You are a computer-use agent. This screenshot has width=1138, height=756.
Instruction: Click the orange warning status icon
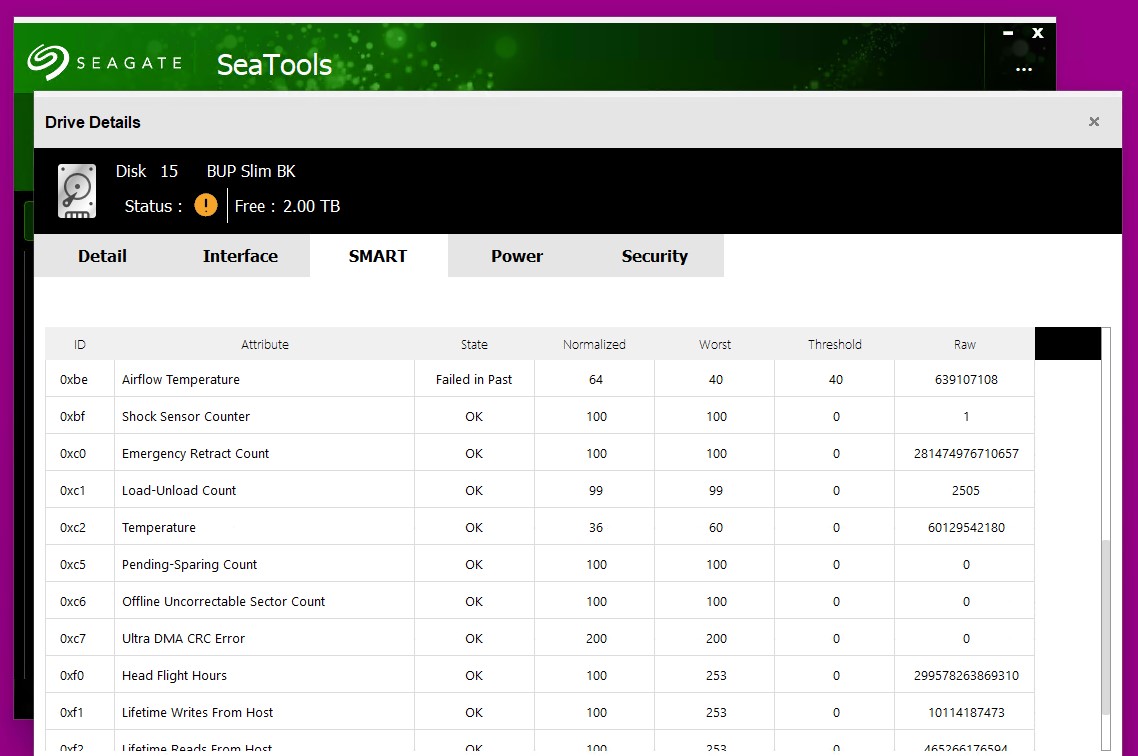click(206, 206)
